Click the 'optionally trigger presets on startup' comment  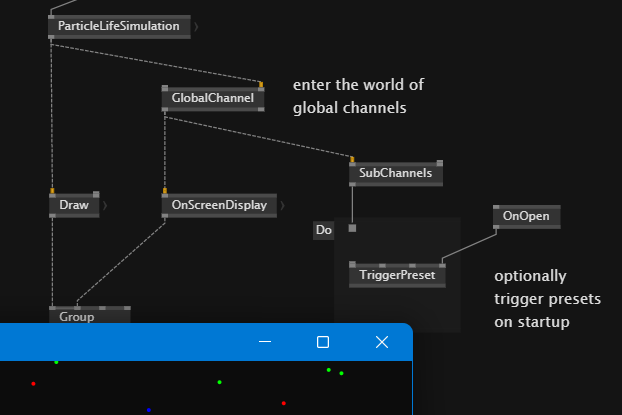[x=547, y=299]
